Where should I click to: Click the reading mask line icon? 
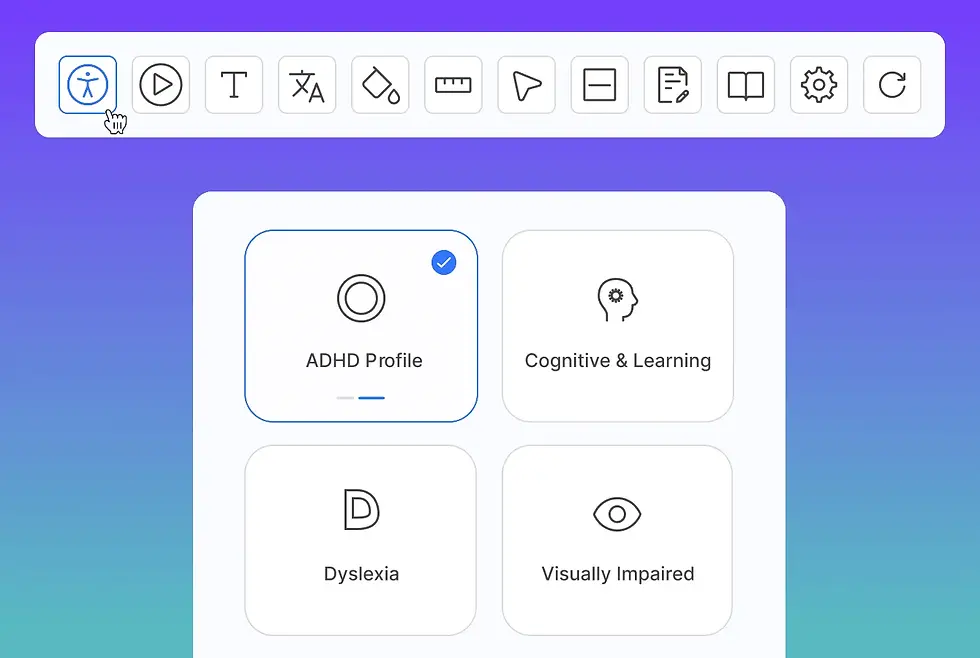(599, 85)
